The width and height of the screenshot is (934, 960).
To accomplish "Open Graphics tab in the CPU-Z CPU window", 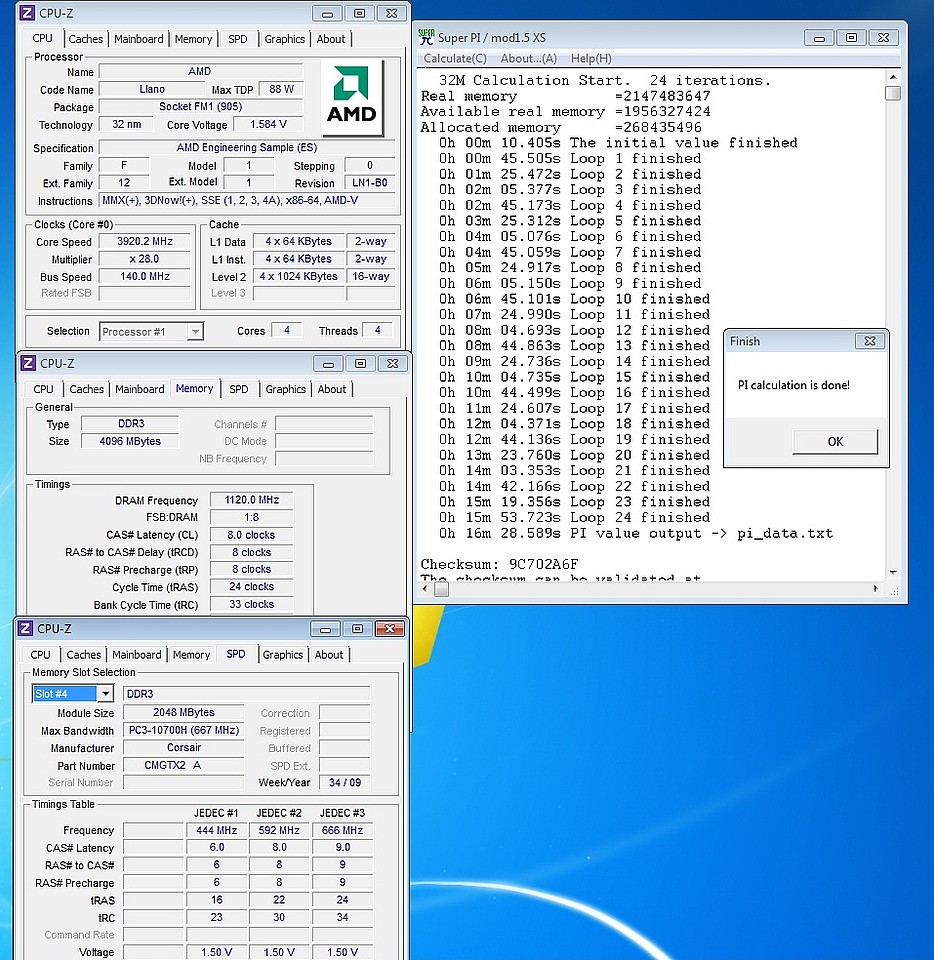I will [285, 39].
